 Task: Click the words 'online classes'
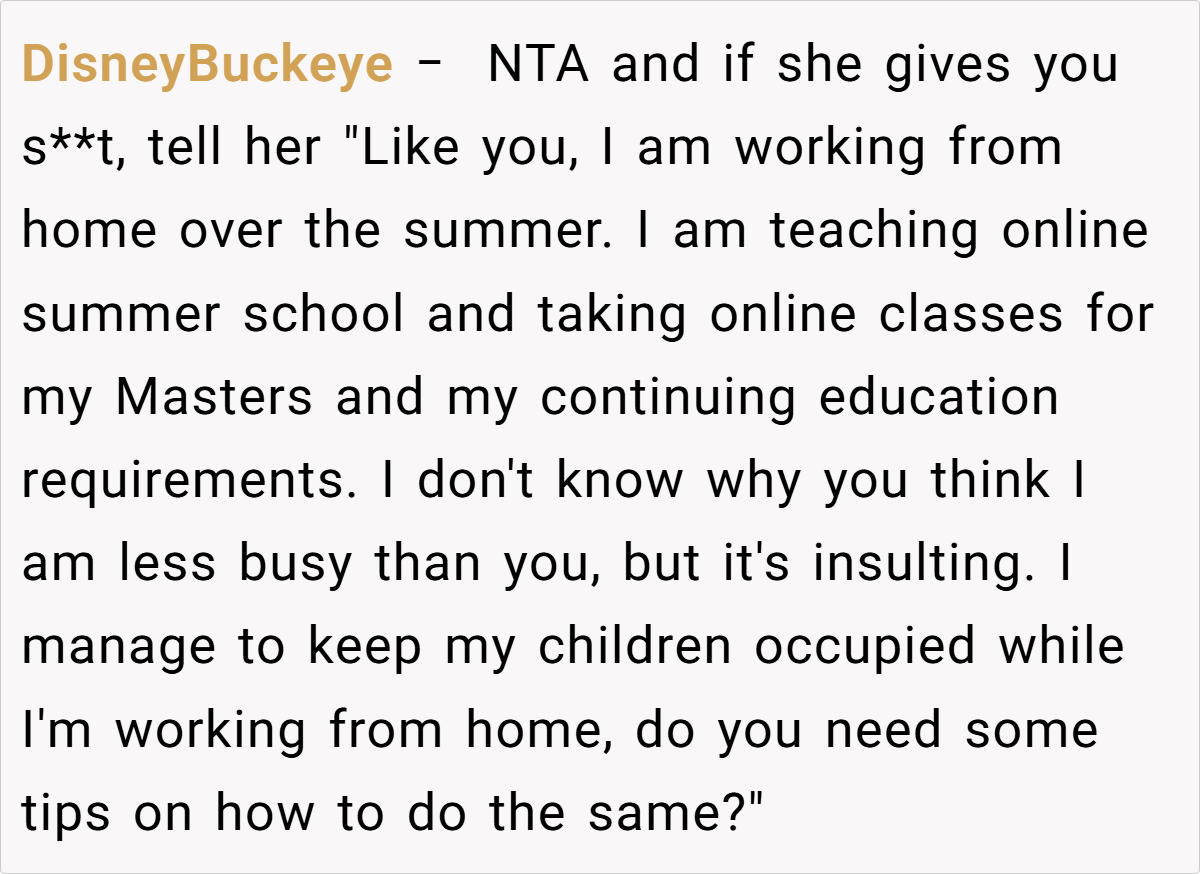(887, 314)
